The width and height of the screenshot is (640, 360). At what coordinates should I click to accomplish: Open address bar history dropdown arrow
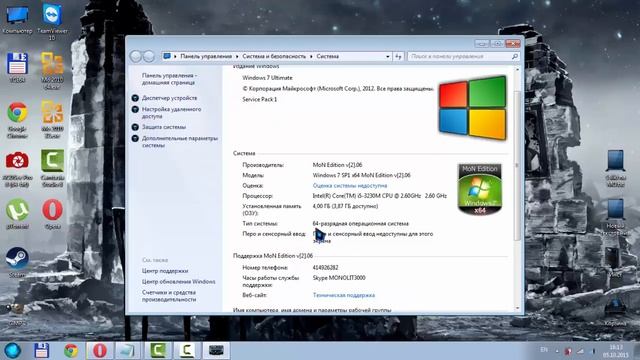point(388,56)
